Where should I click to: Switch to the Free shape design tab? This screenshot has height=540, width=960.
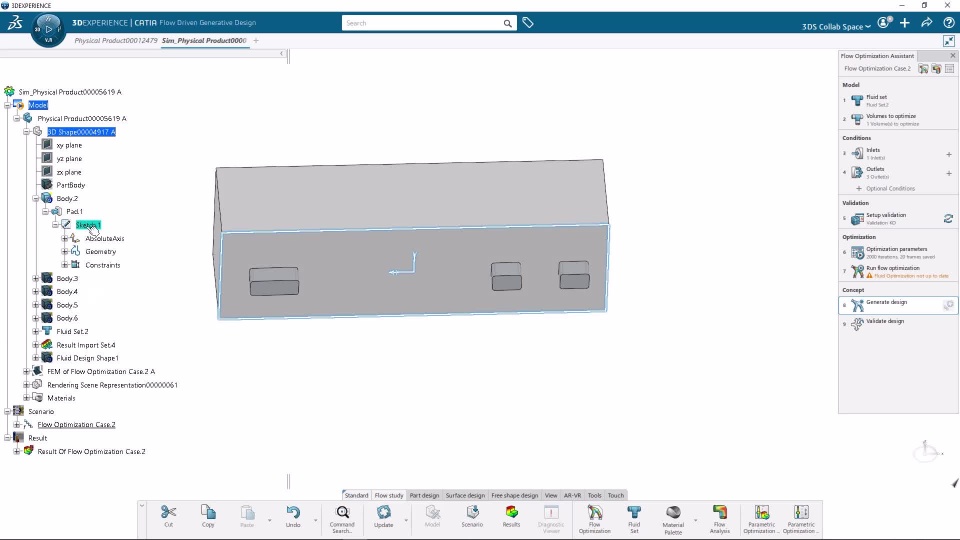(515, 495)
